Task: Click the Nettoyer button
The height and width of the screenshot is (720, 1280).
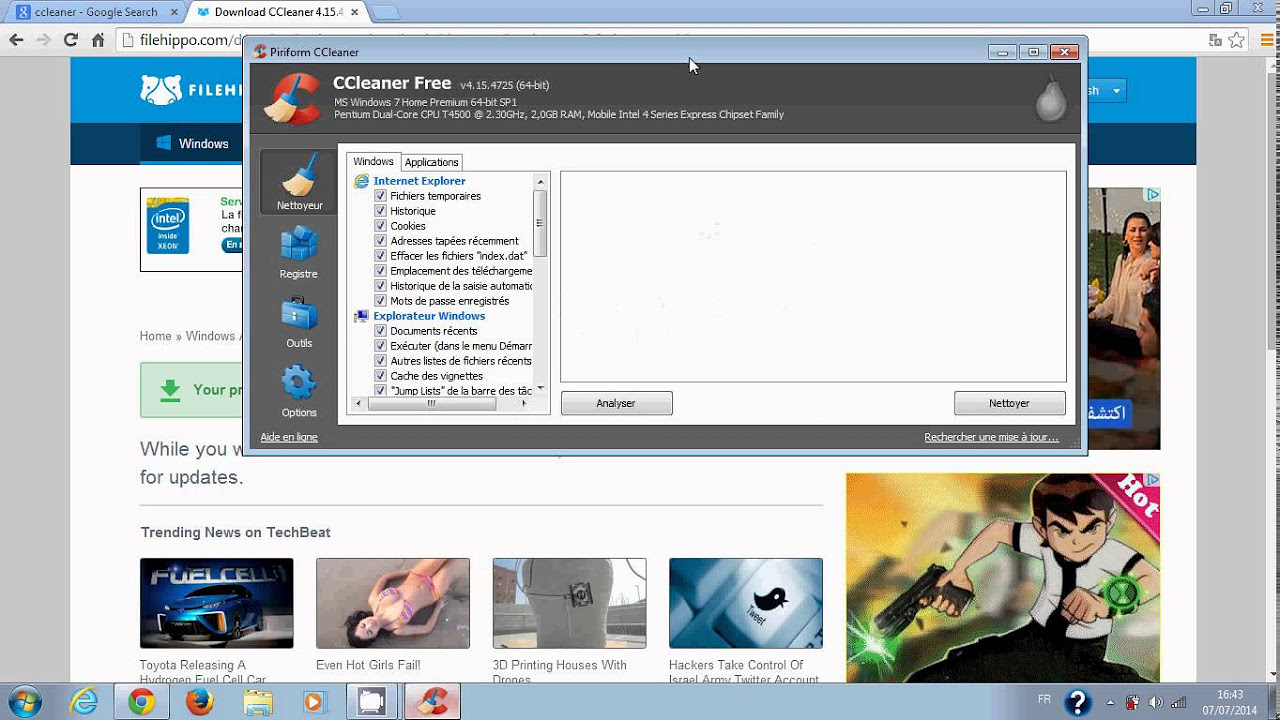Action: (x=1009, y=403)
